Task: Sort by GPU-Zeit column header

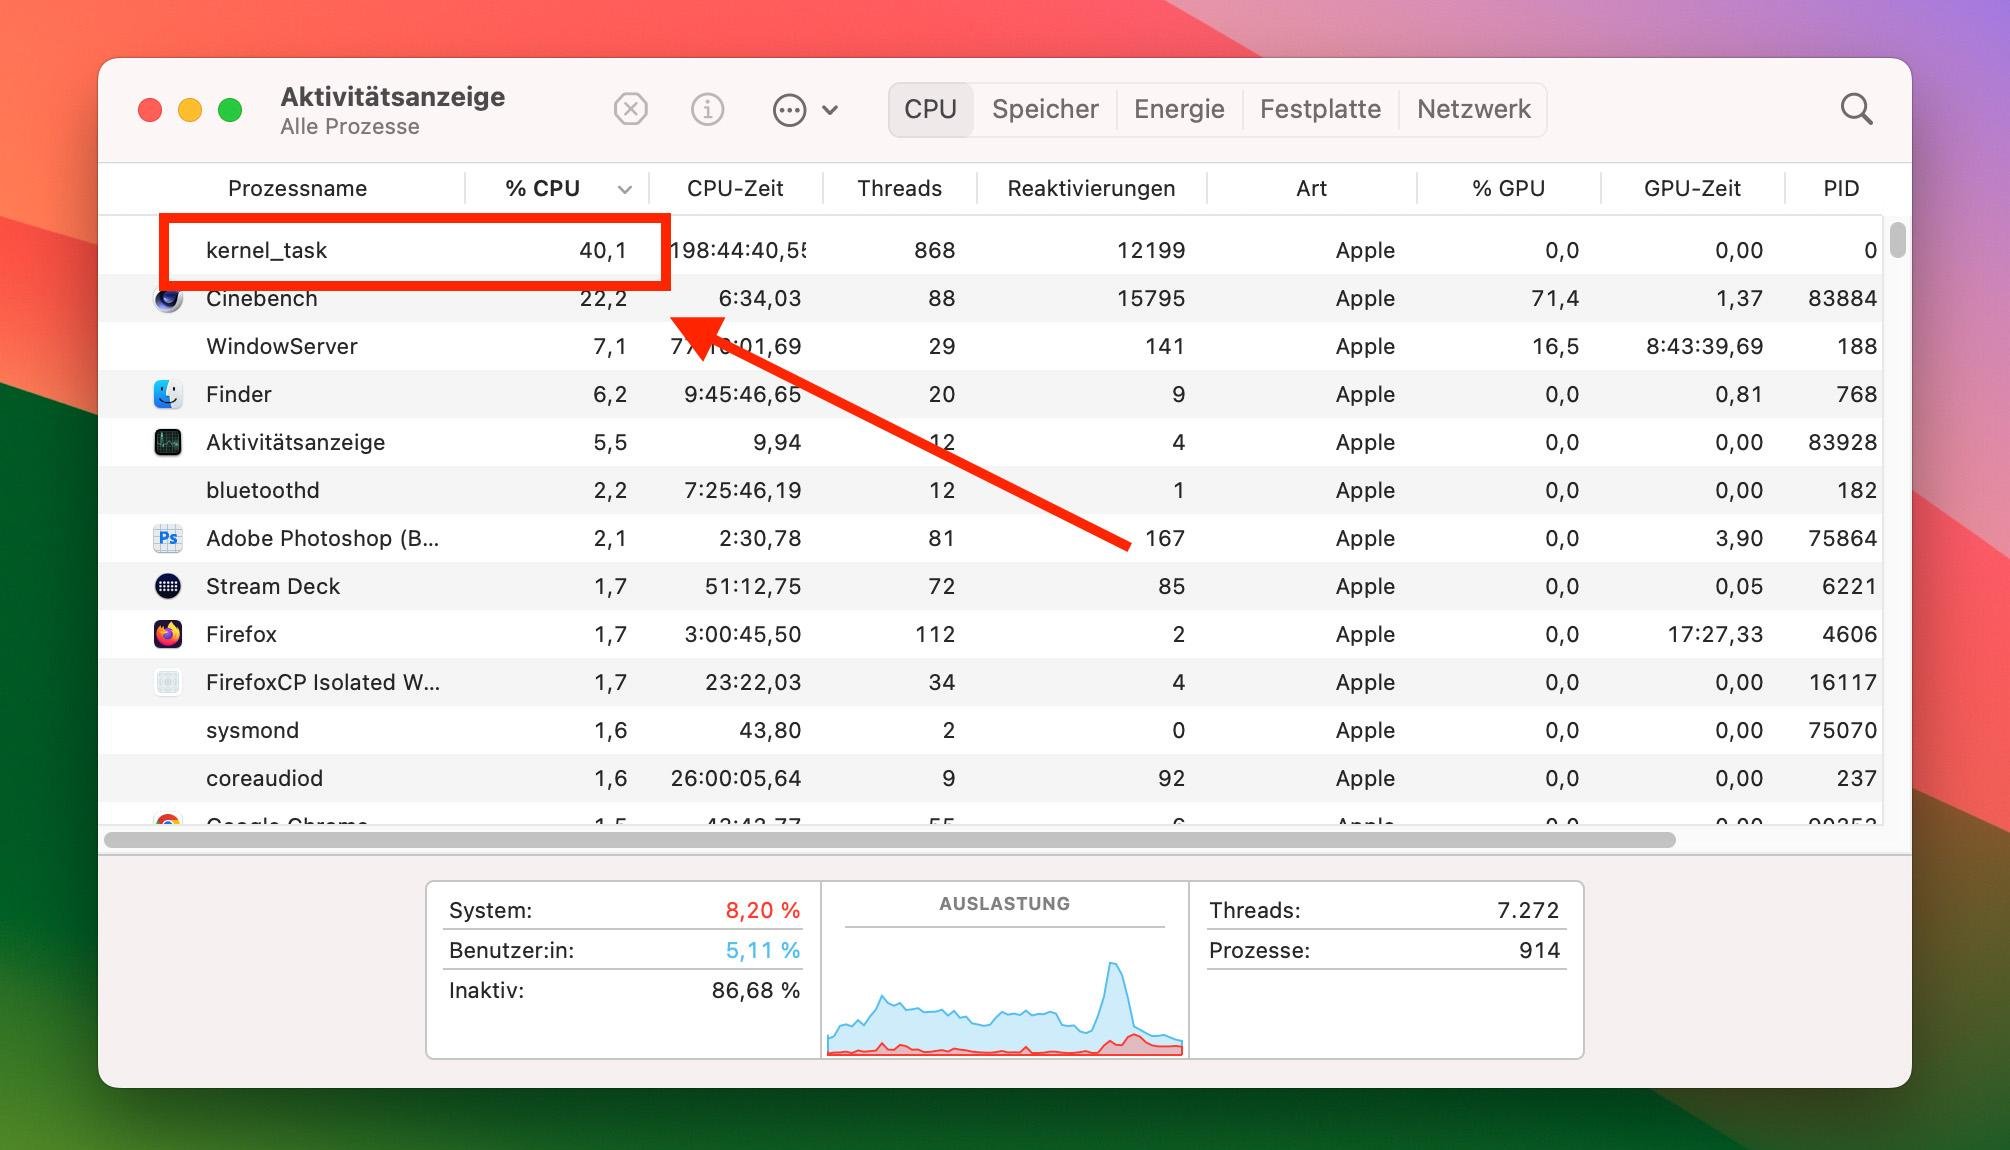Action: click(1692, 188)
